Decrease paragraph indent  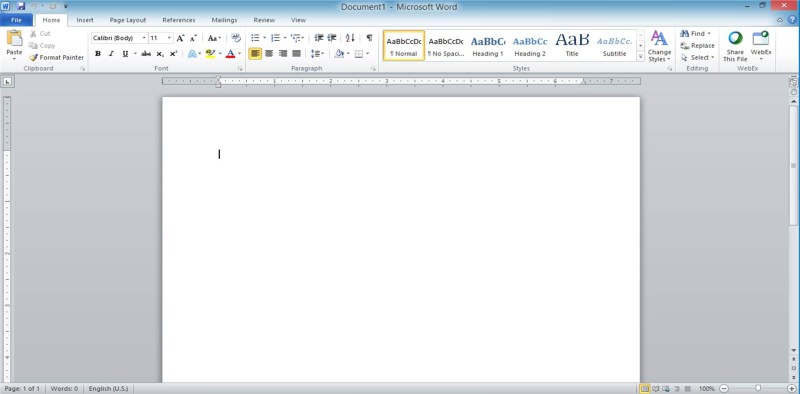(319, 38)
